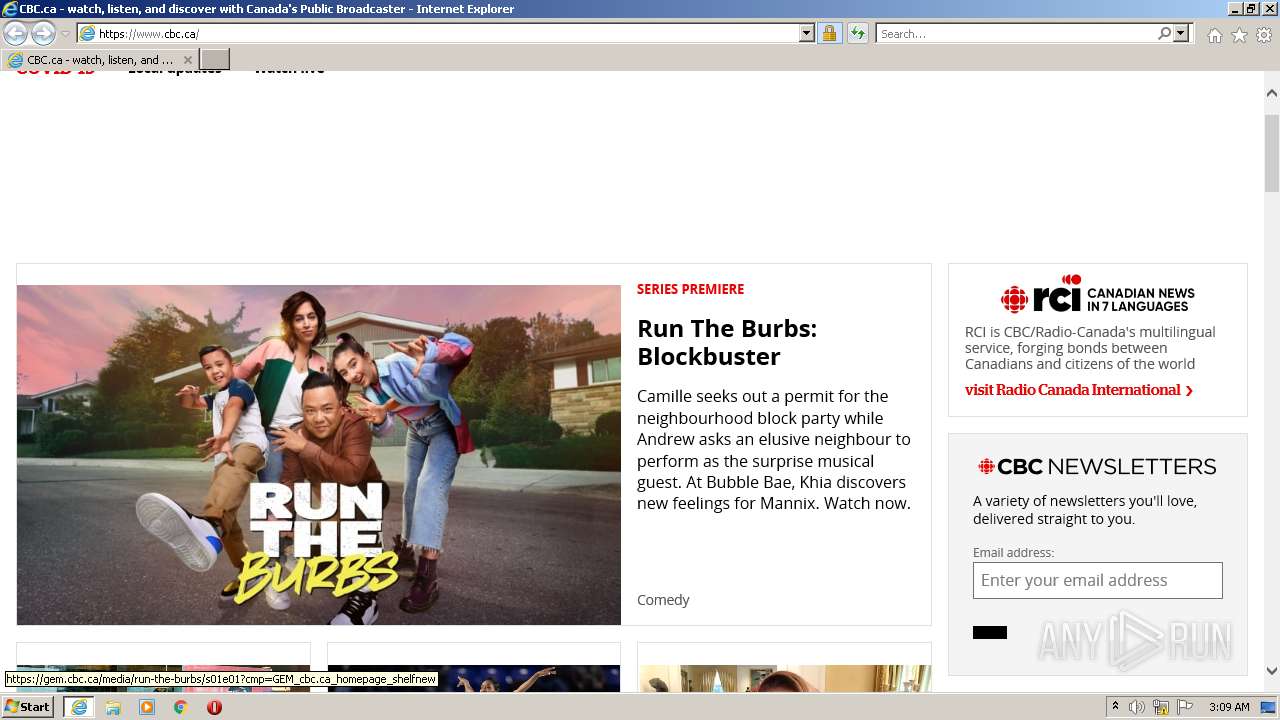Click the SERIES PREMIERE label

(690, 289)
